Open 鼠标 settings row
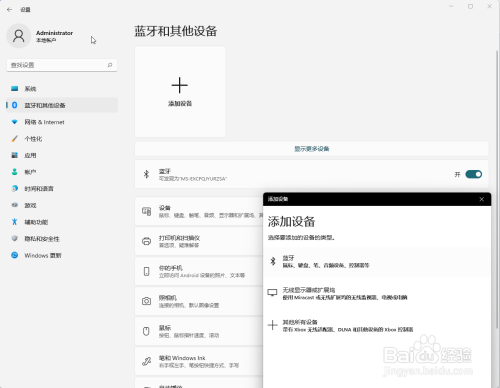The image size is (500, 388). [199, 331]
